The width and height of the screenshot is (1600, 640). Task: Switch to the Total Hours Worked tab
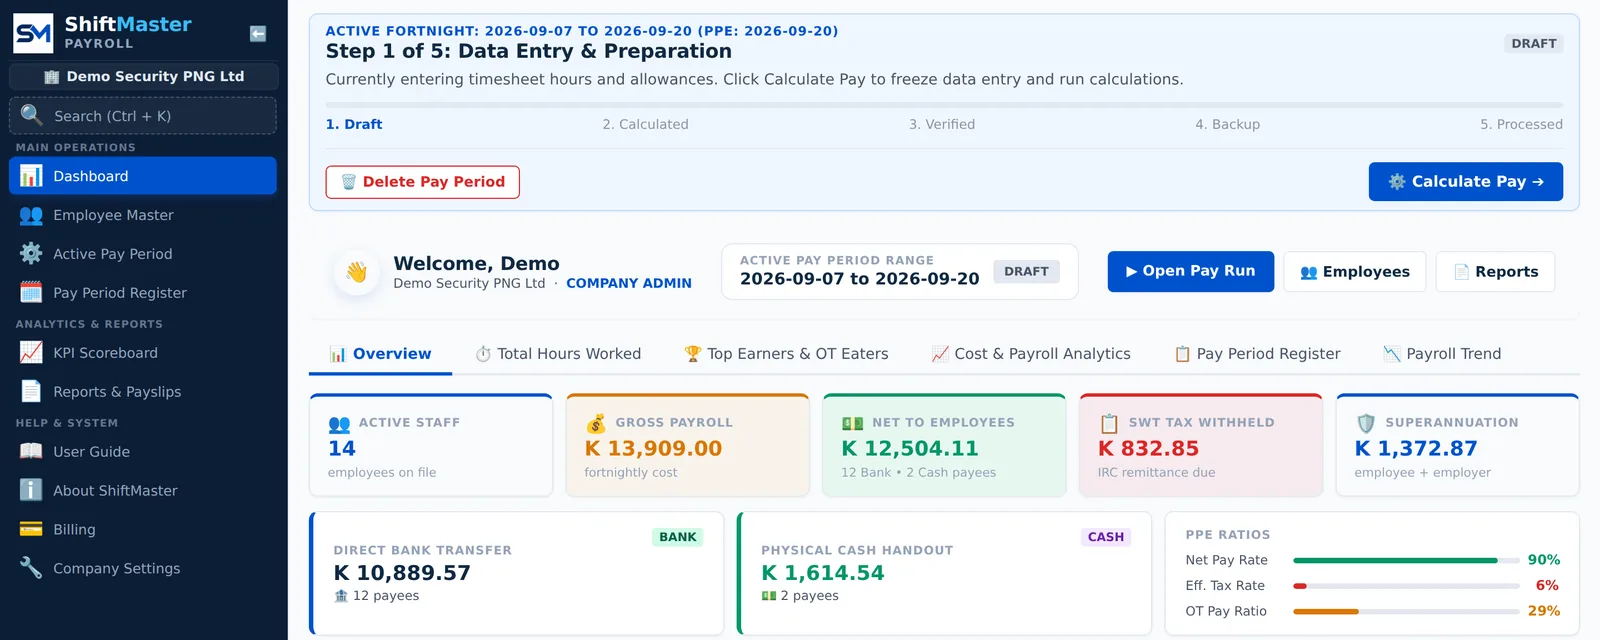558,354
